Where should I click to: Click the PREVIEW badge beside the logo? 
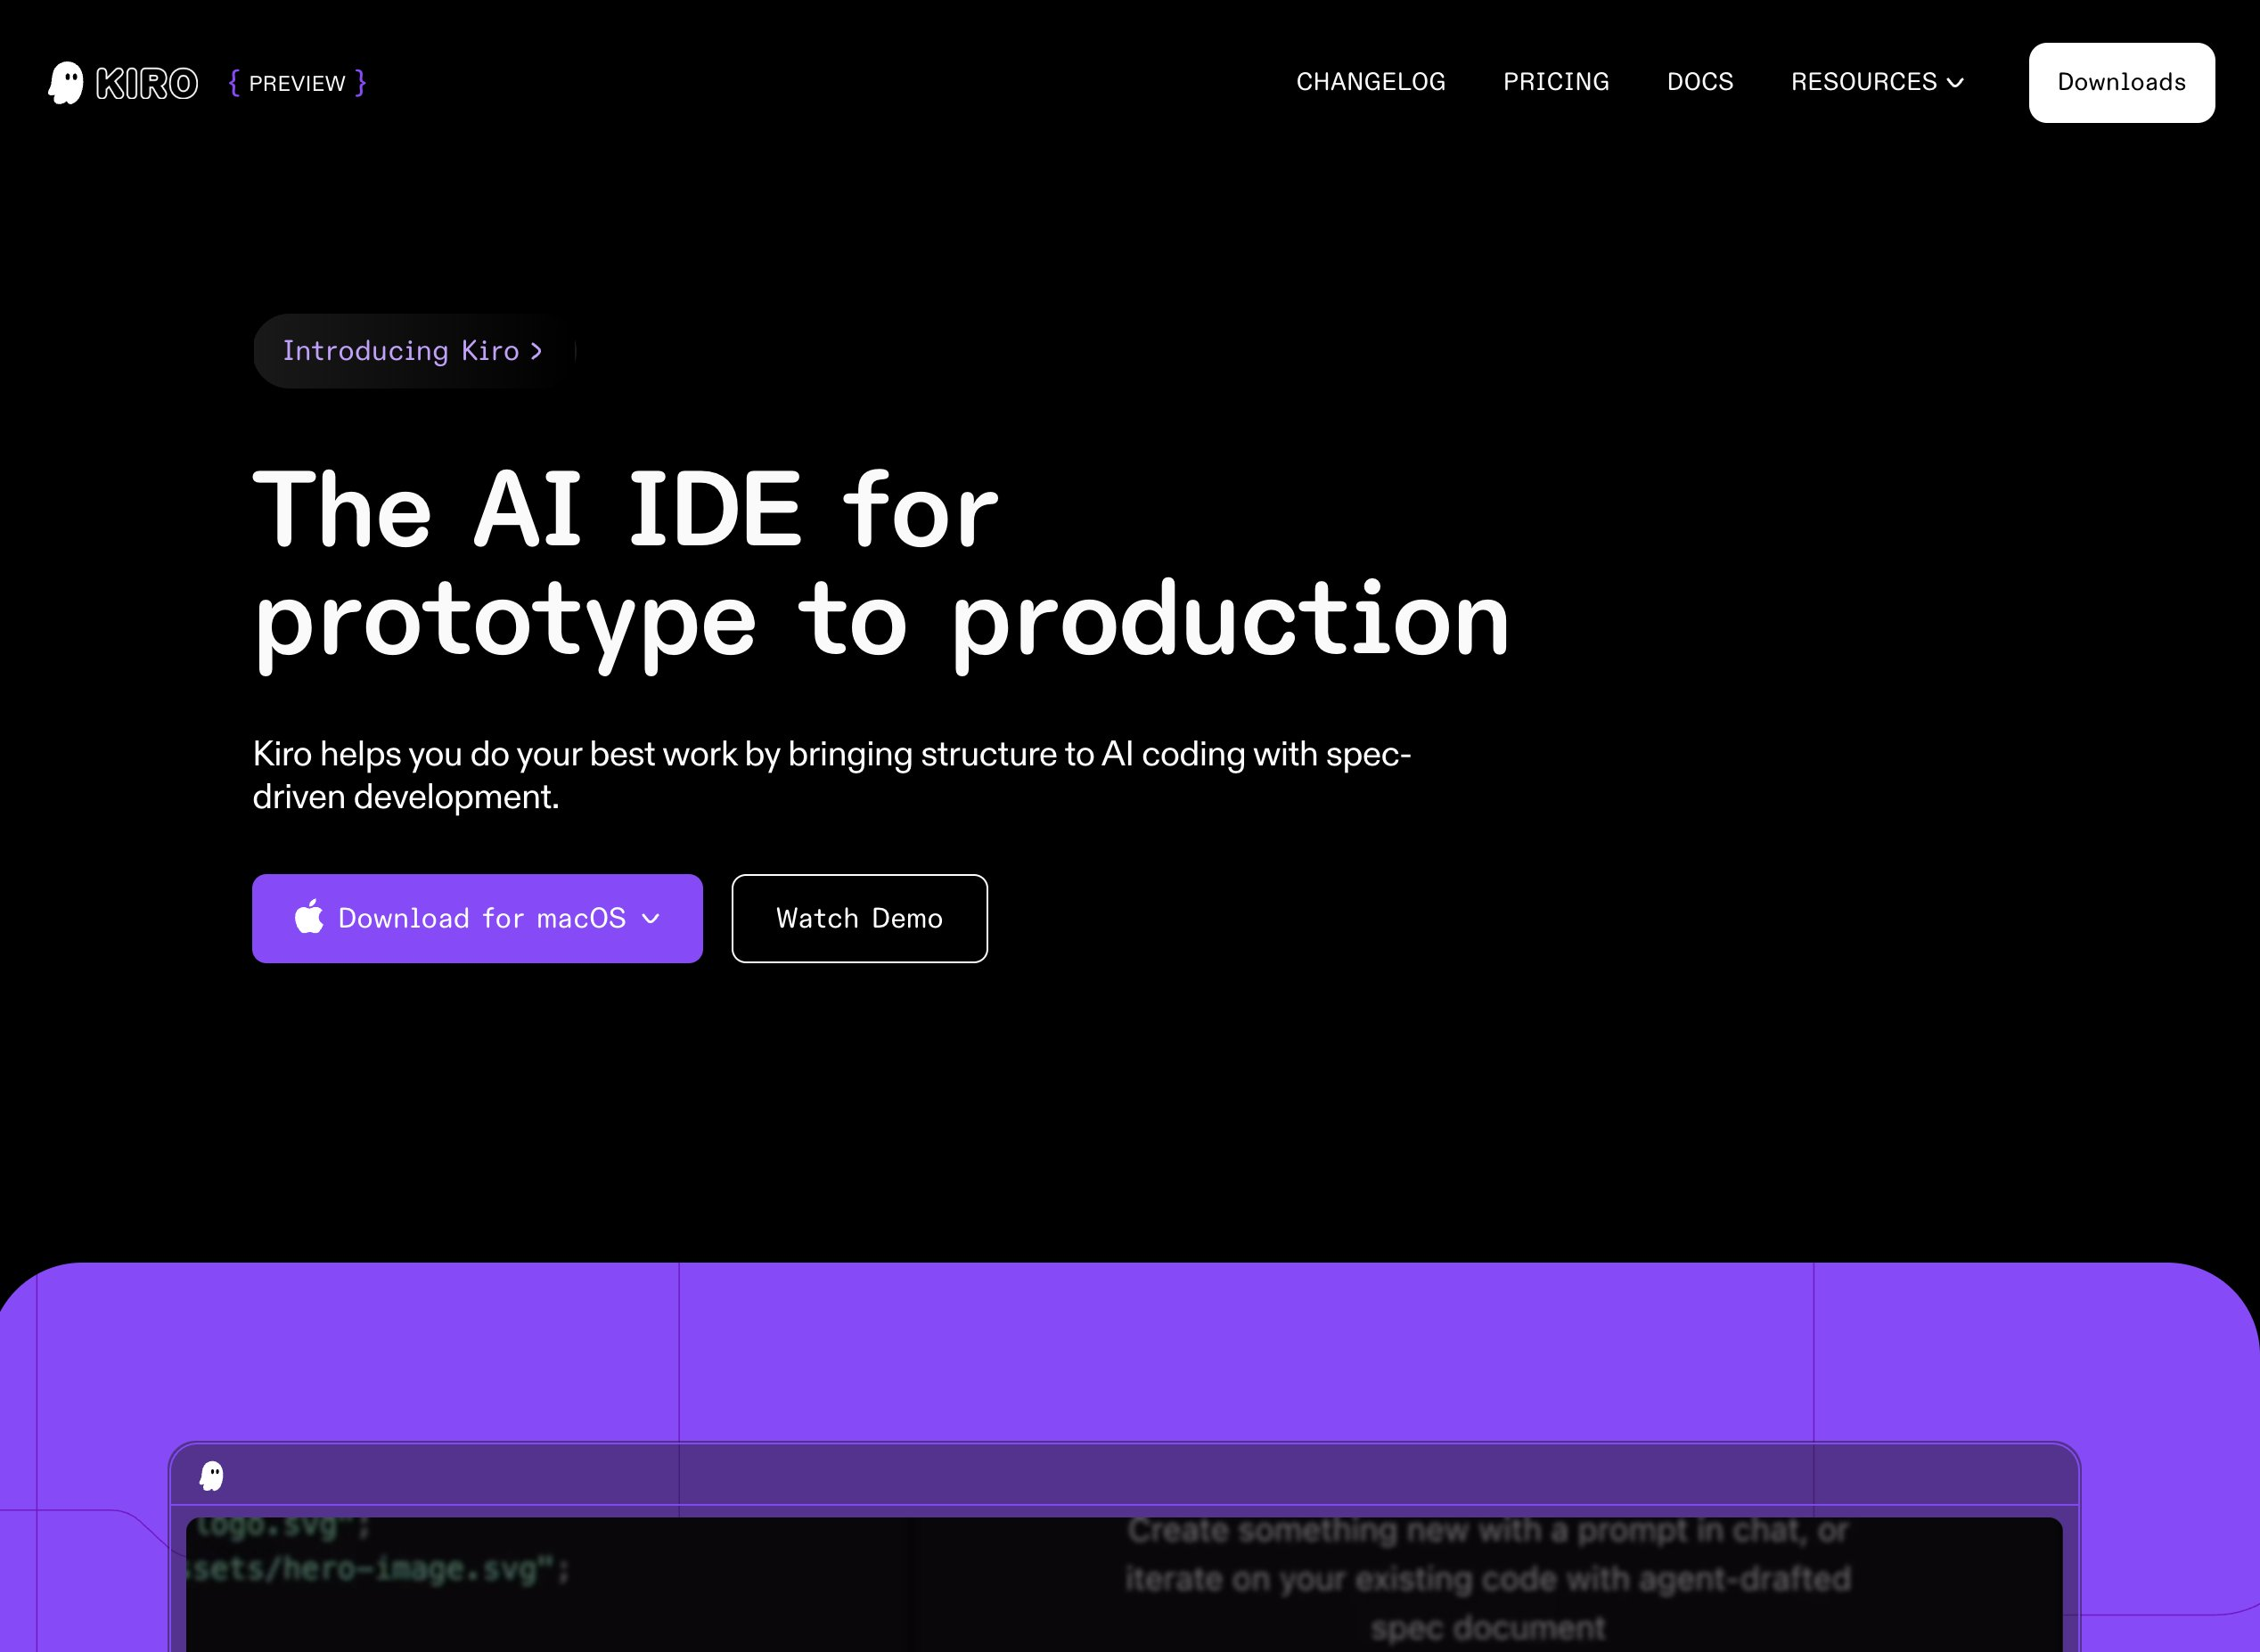pyautogui.click(x=297, y=83)
